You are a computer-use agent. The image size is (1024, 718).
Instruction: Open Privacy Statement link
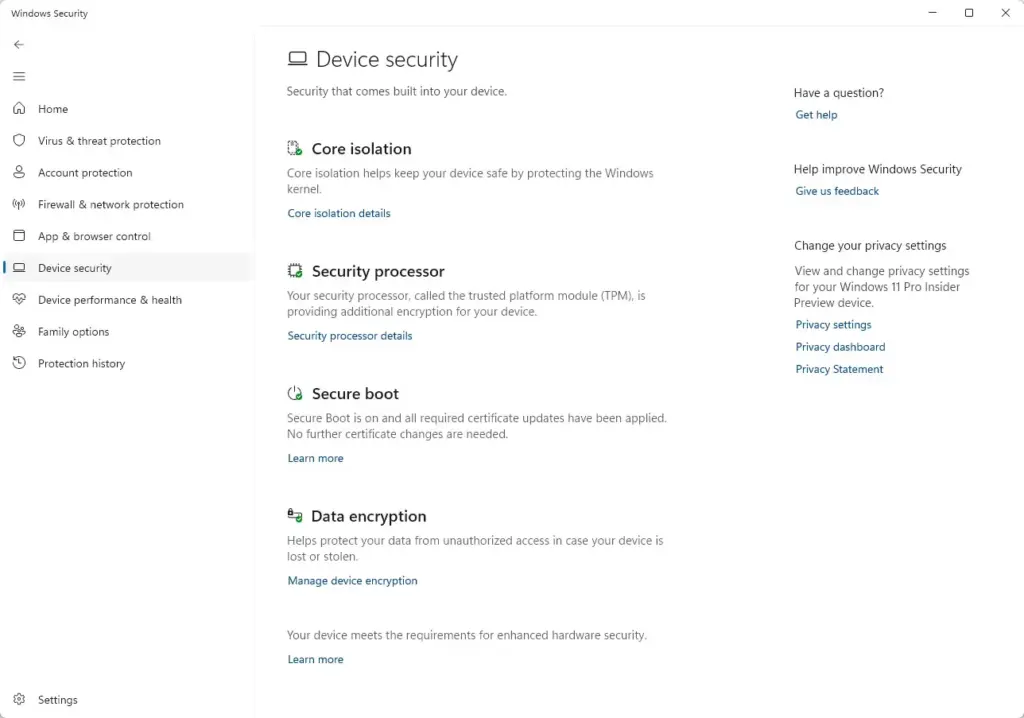point(839,369)
